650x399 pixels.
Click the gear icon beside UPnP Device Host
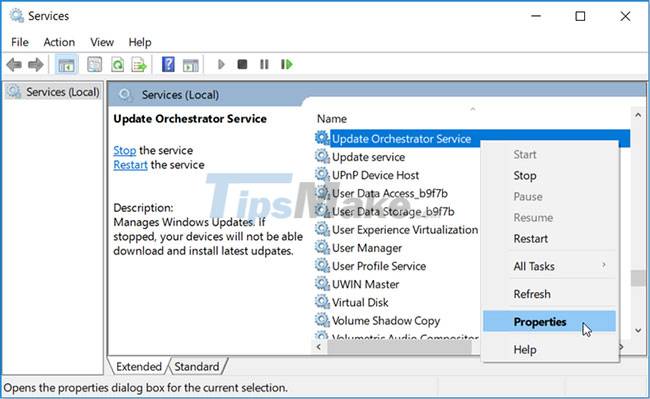pyautogui.click(x=322, y=174)
